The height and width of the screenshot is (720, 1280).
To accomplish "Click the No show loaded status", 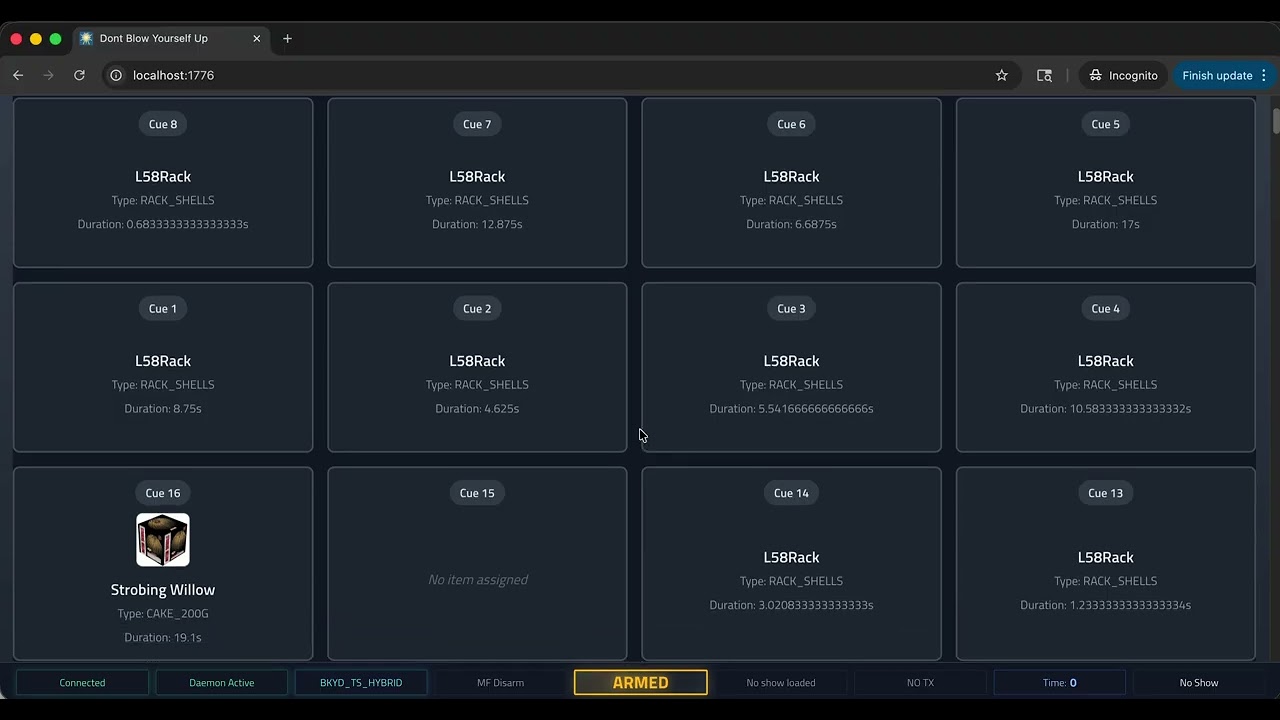I will 781,683.
